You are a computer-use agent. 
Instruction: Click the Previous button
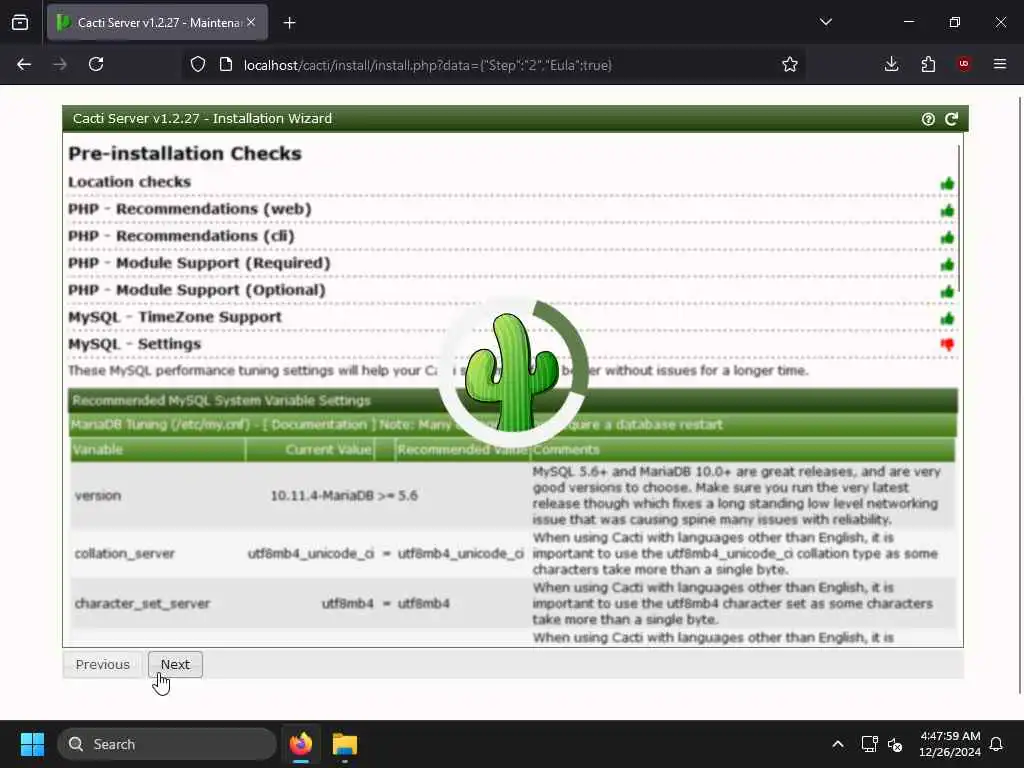103,664
